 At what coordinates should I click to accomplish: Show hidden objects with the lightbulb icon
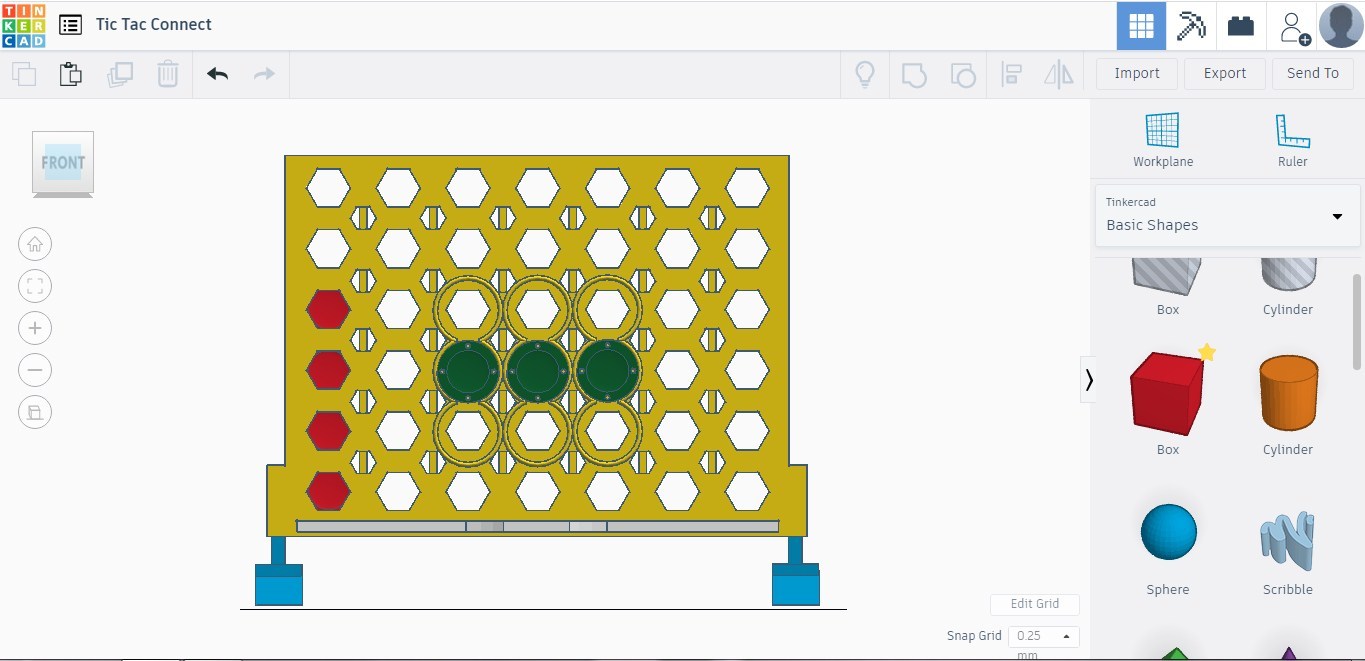864,73
